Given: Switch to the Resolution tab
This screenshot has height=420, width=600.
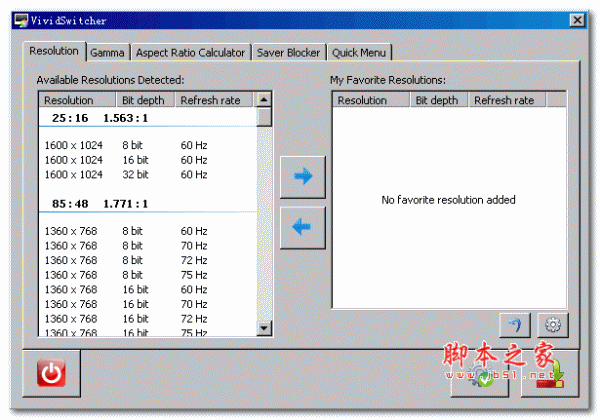Looking at the screenshot, I should click(54, 51).
